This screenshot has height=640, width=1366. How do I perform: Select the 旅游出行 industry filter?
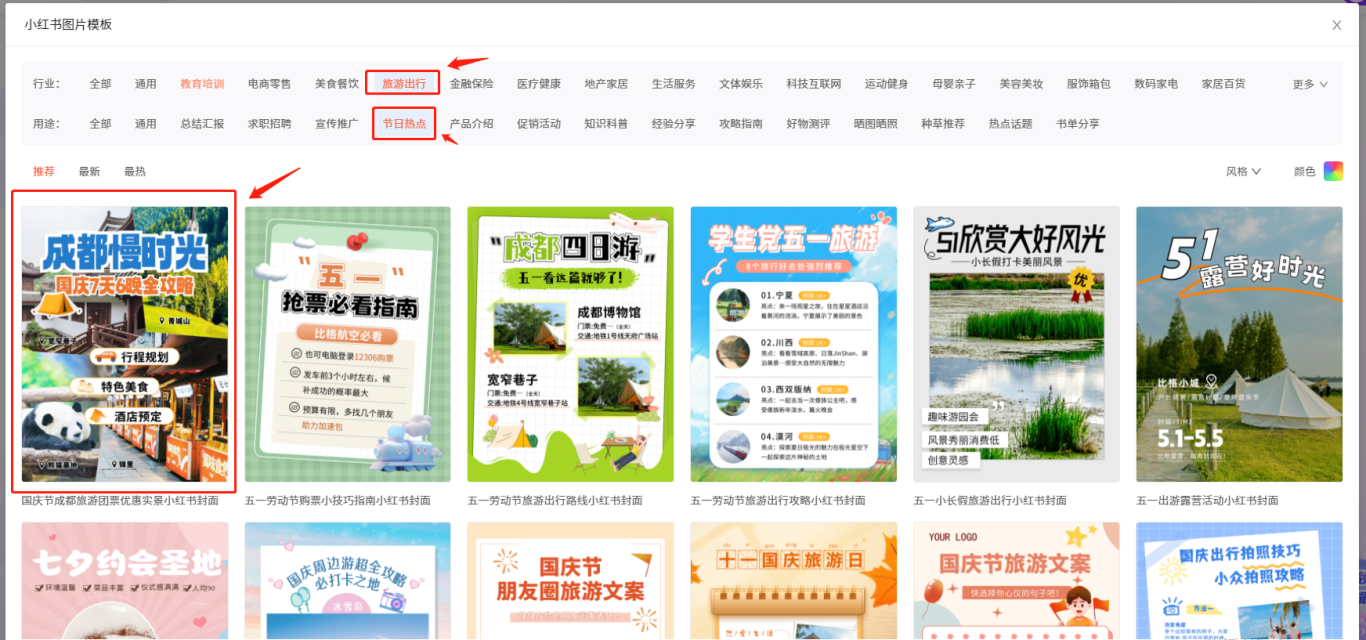(x=403, y=84)
